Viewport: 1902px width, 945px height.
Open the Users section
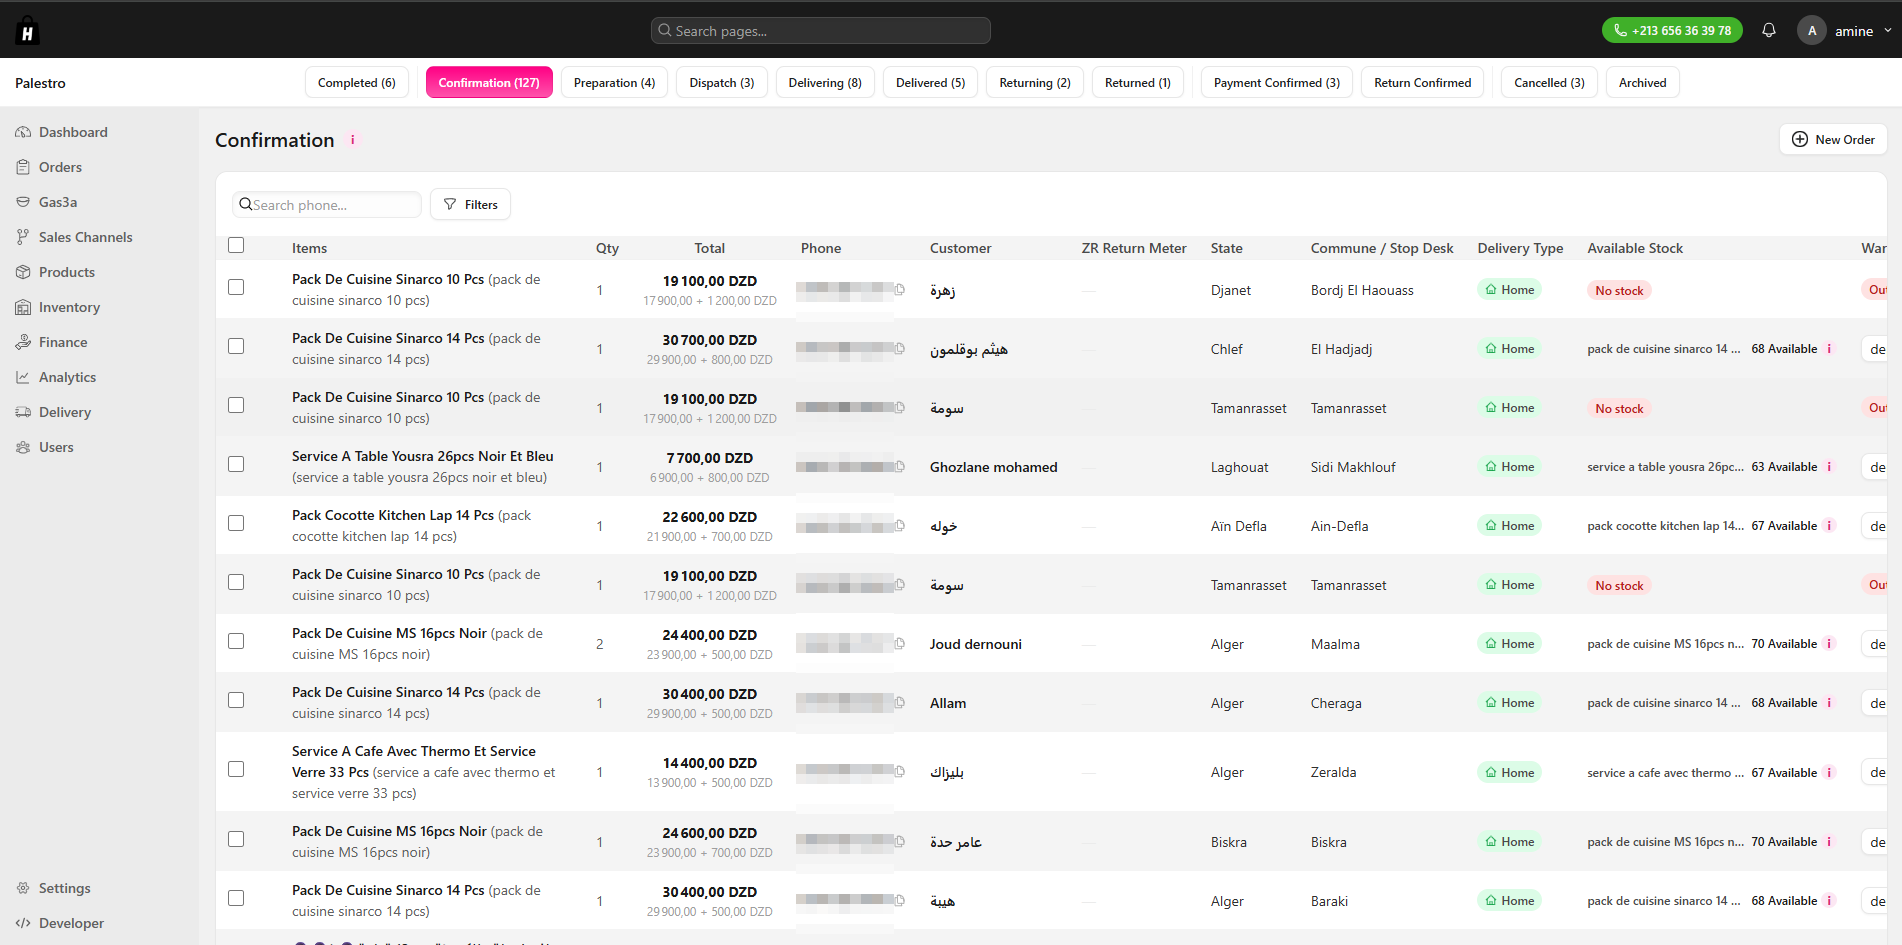click(56, 447)
